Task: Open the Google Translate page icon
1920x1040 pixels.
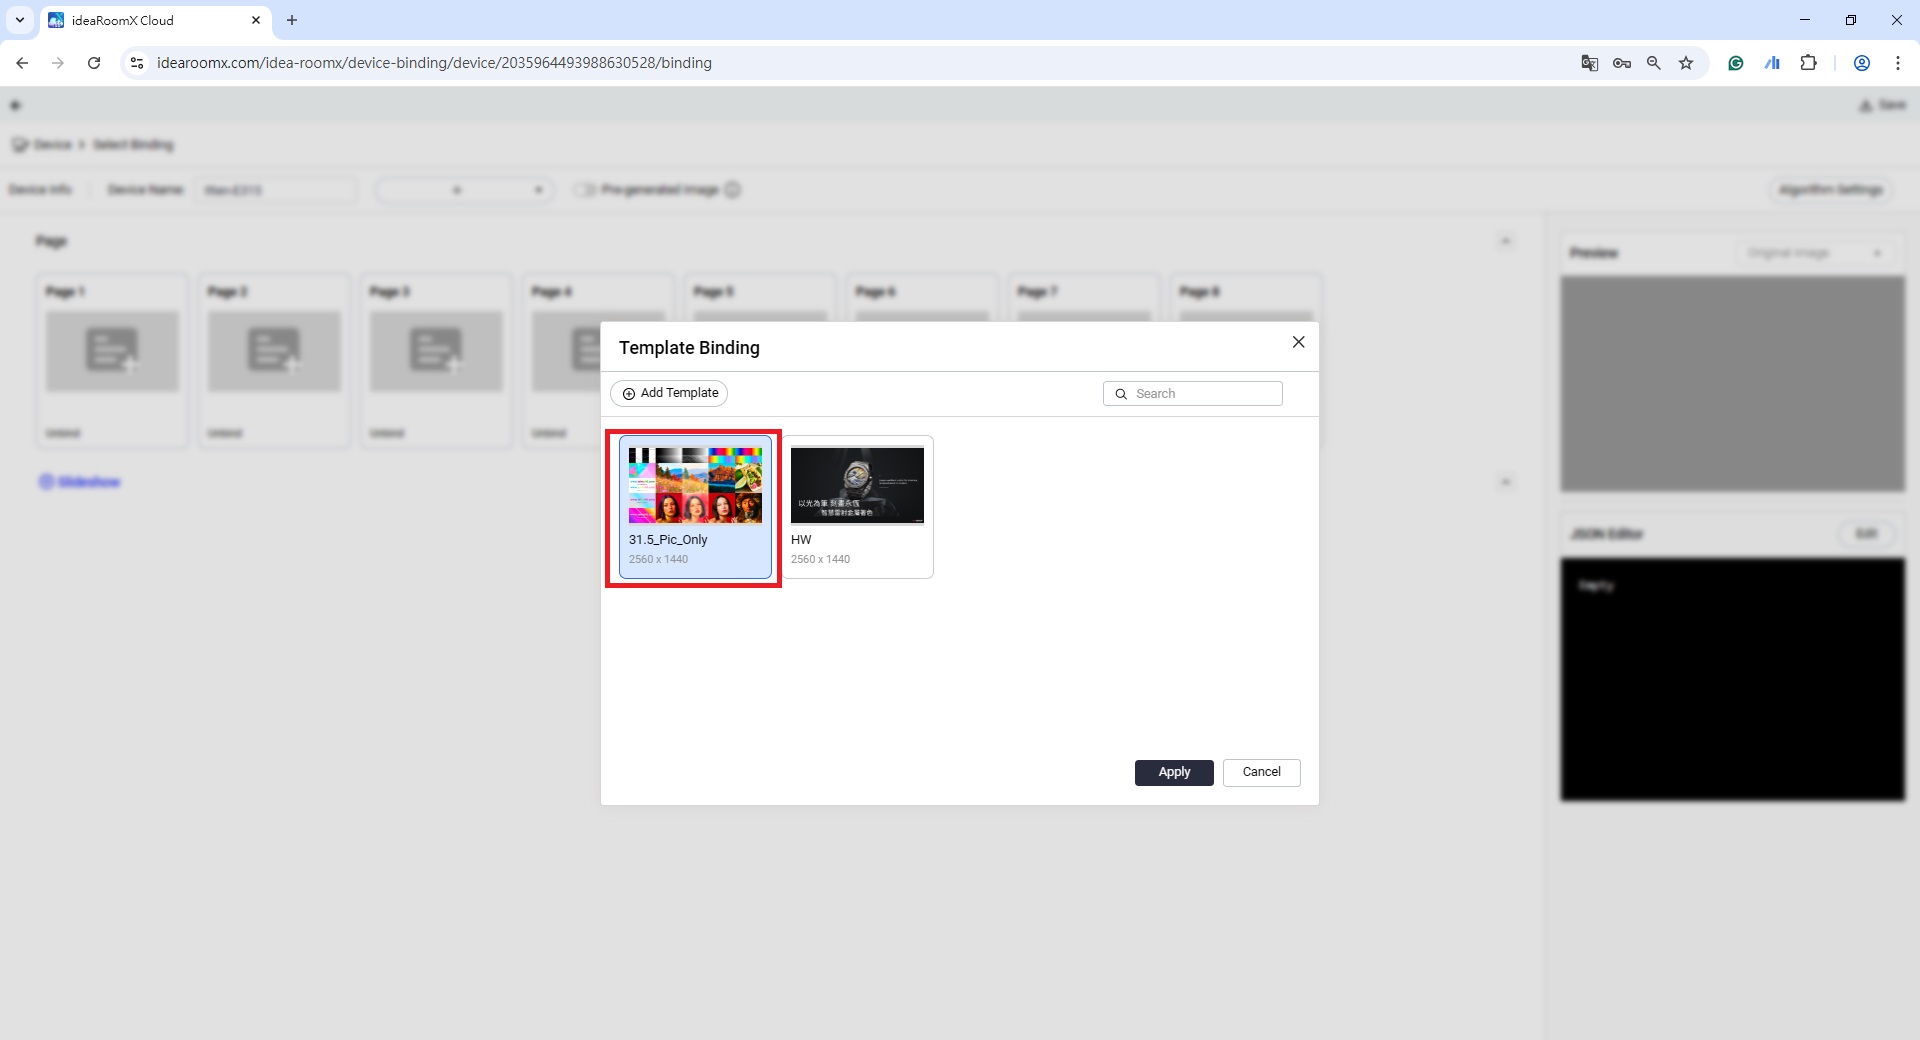Action: [1589, 63]
